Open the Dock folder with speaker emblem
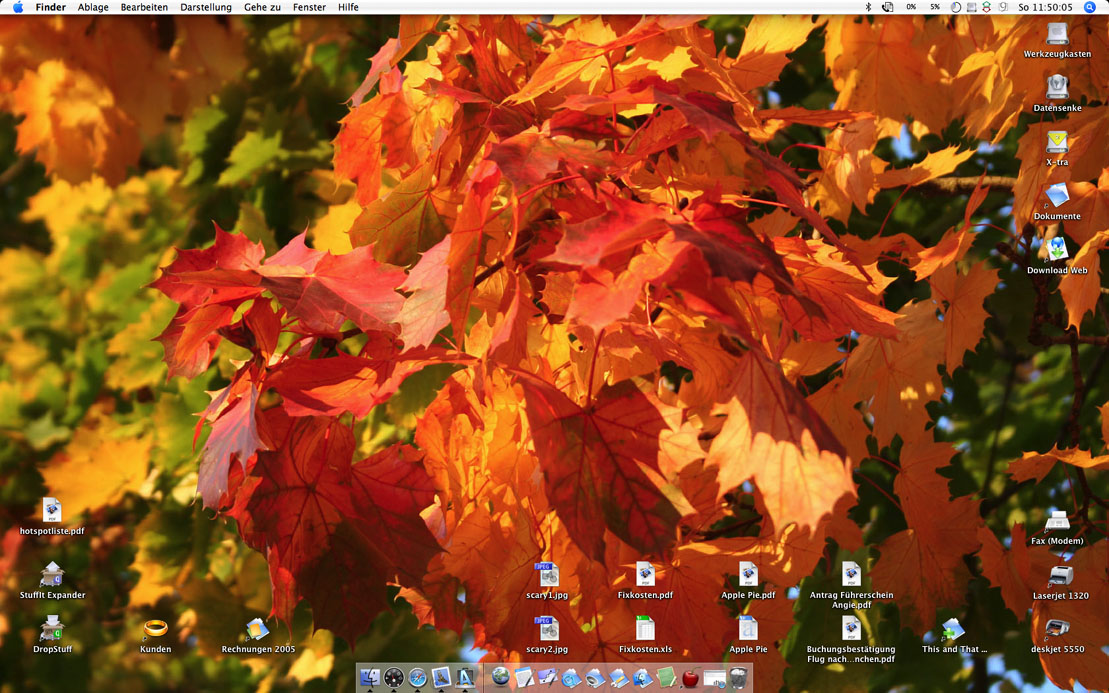Viewport: 1109px width, 693px height. (x=596, y=677)
